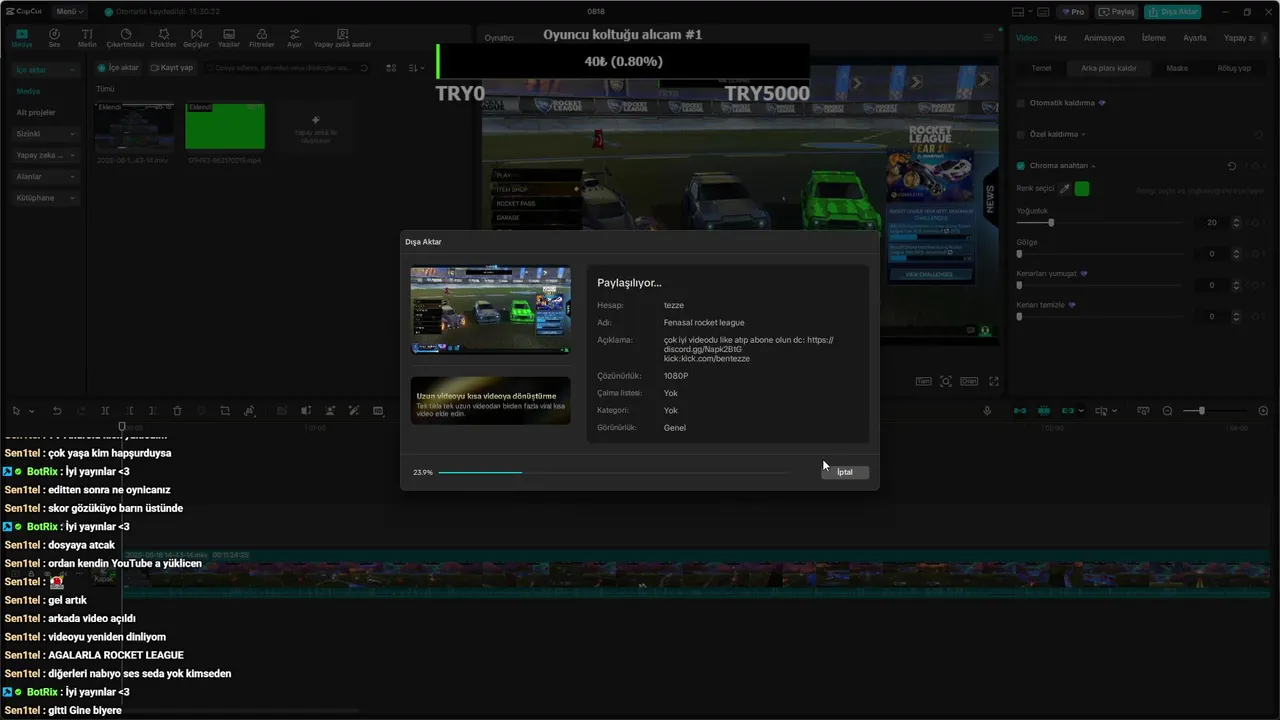The height and width of the screenshot is (720, 1280).
Task: Click the timeline microphone record icon
Action: click(x=987, y=411)
